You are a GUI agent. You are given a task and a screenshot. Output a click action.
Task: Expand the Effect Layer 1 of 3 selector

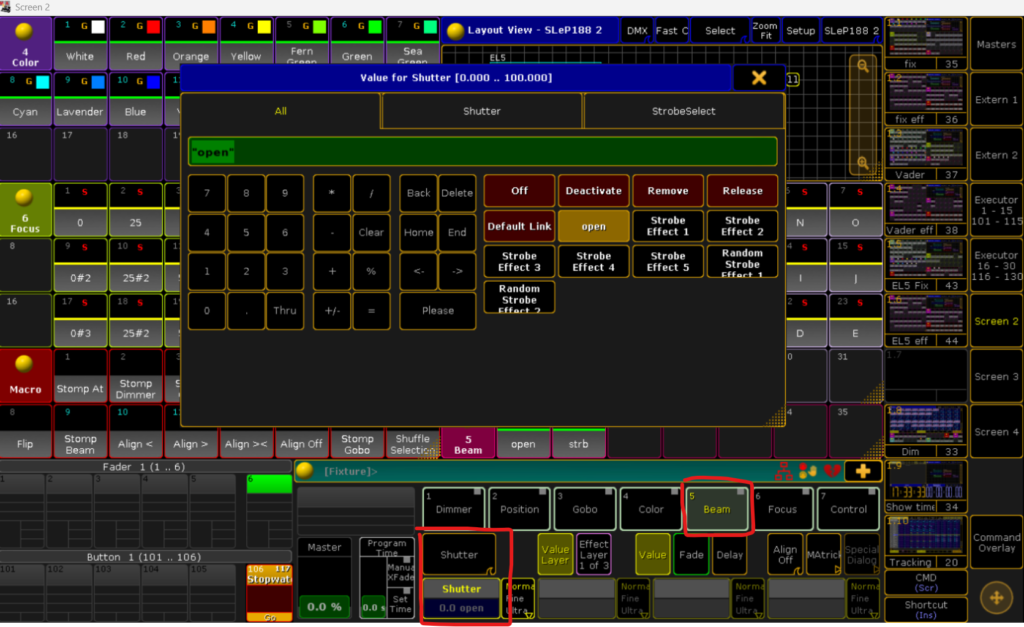click(594, 554)
